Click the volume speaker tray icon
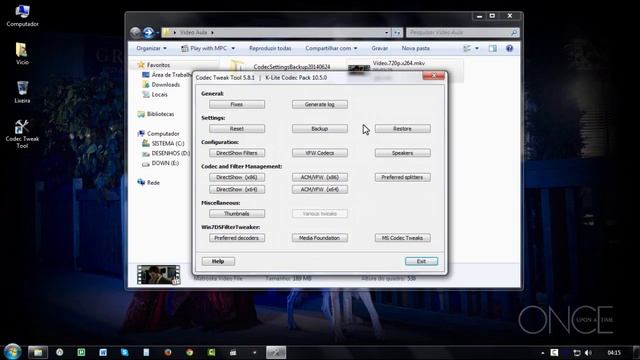The height and width of the screenshot is (360, 640). tap(588, 353)
